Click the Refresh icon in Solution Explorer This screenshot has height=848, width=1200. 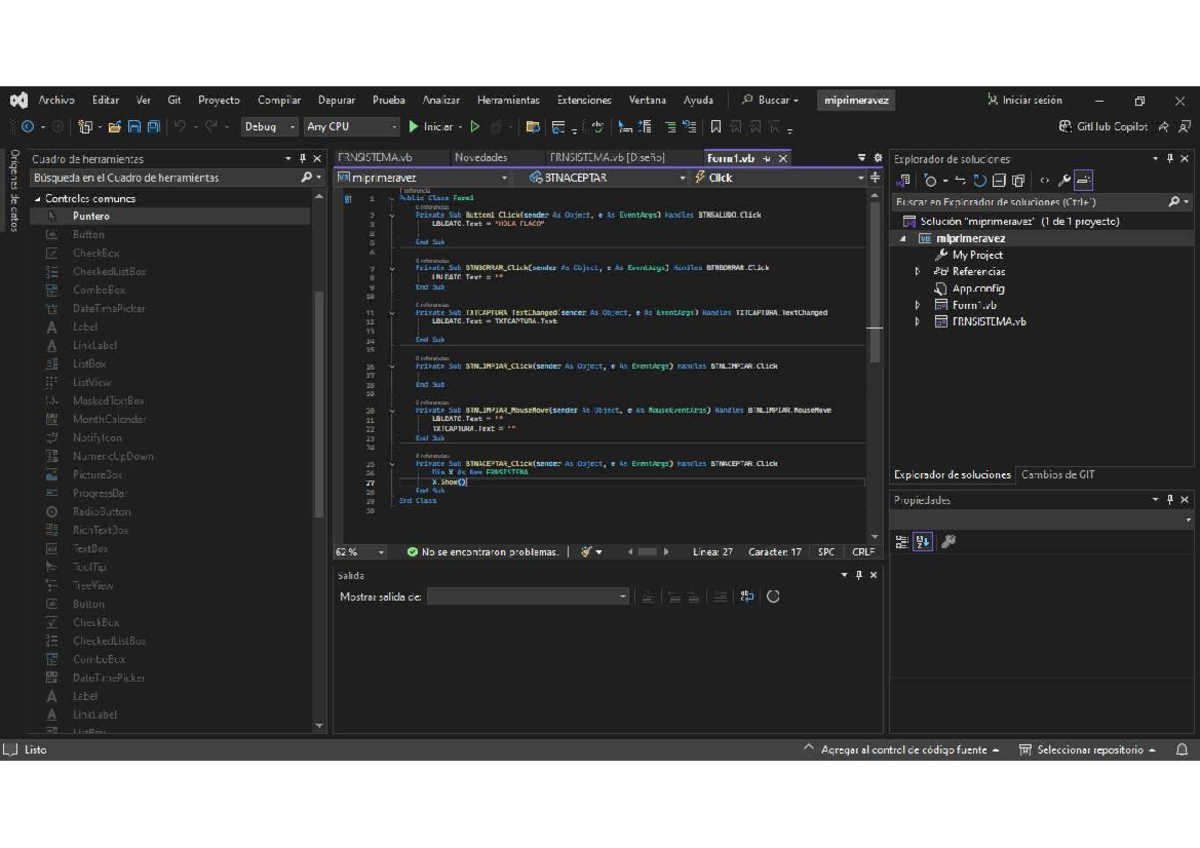[980, 180]
